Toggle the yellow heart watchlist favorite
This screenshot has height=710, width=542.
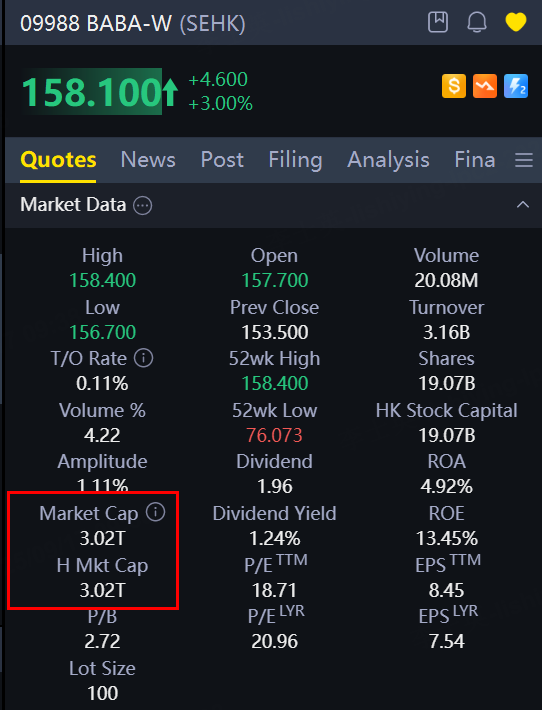516,22
